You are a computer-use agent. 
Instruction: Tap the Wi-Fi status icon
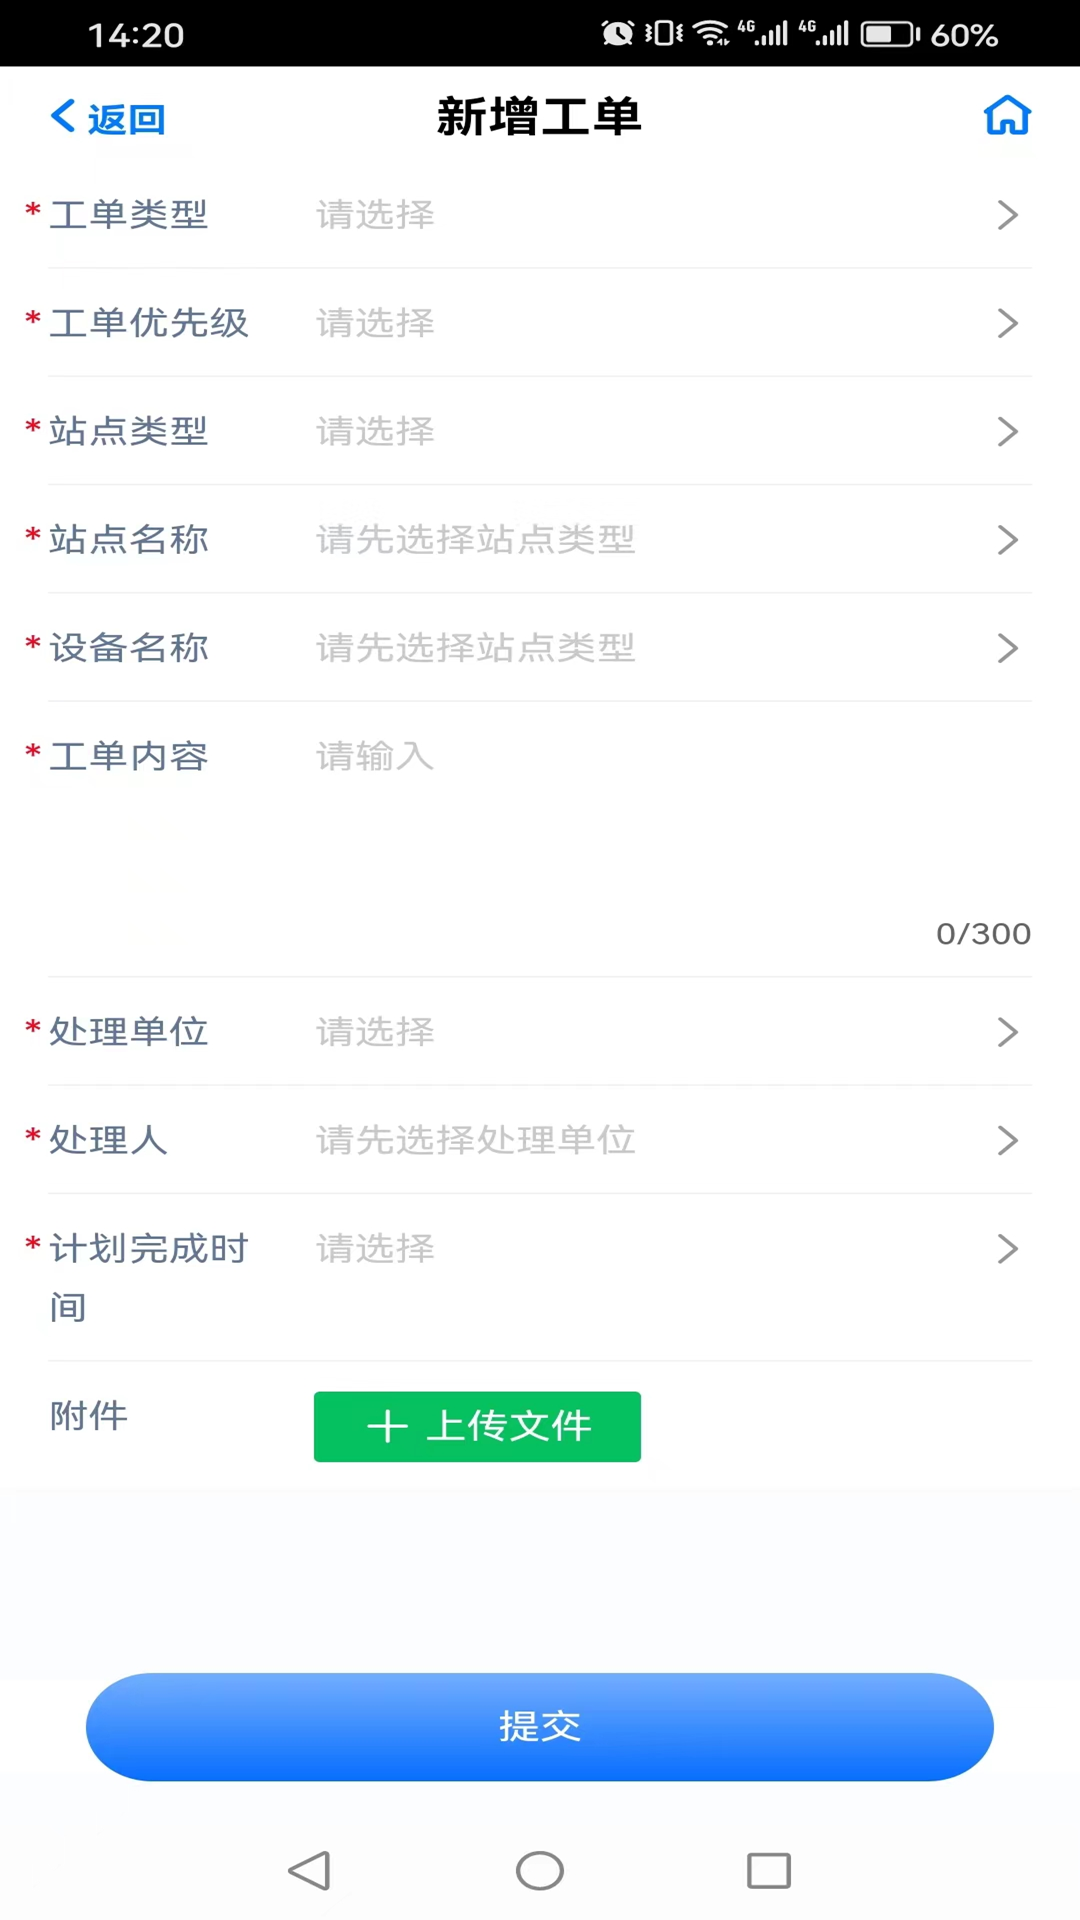[711, 34]
